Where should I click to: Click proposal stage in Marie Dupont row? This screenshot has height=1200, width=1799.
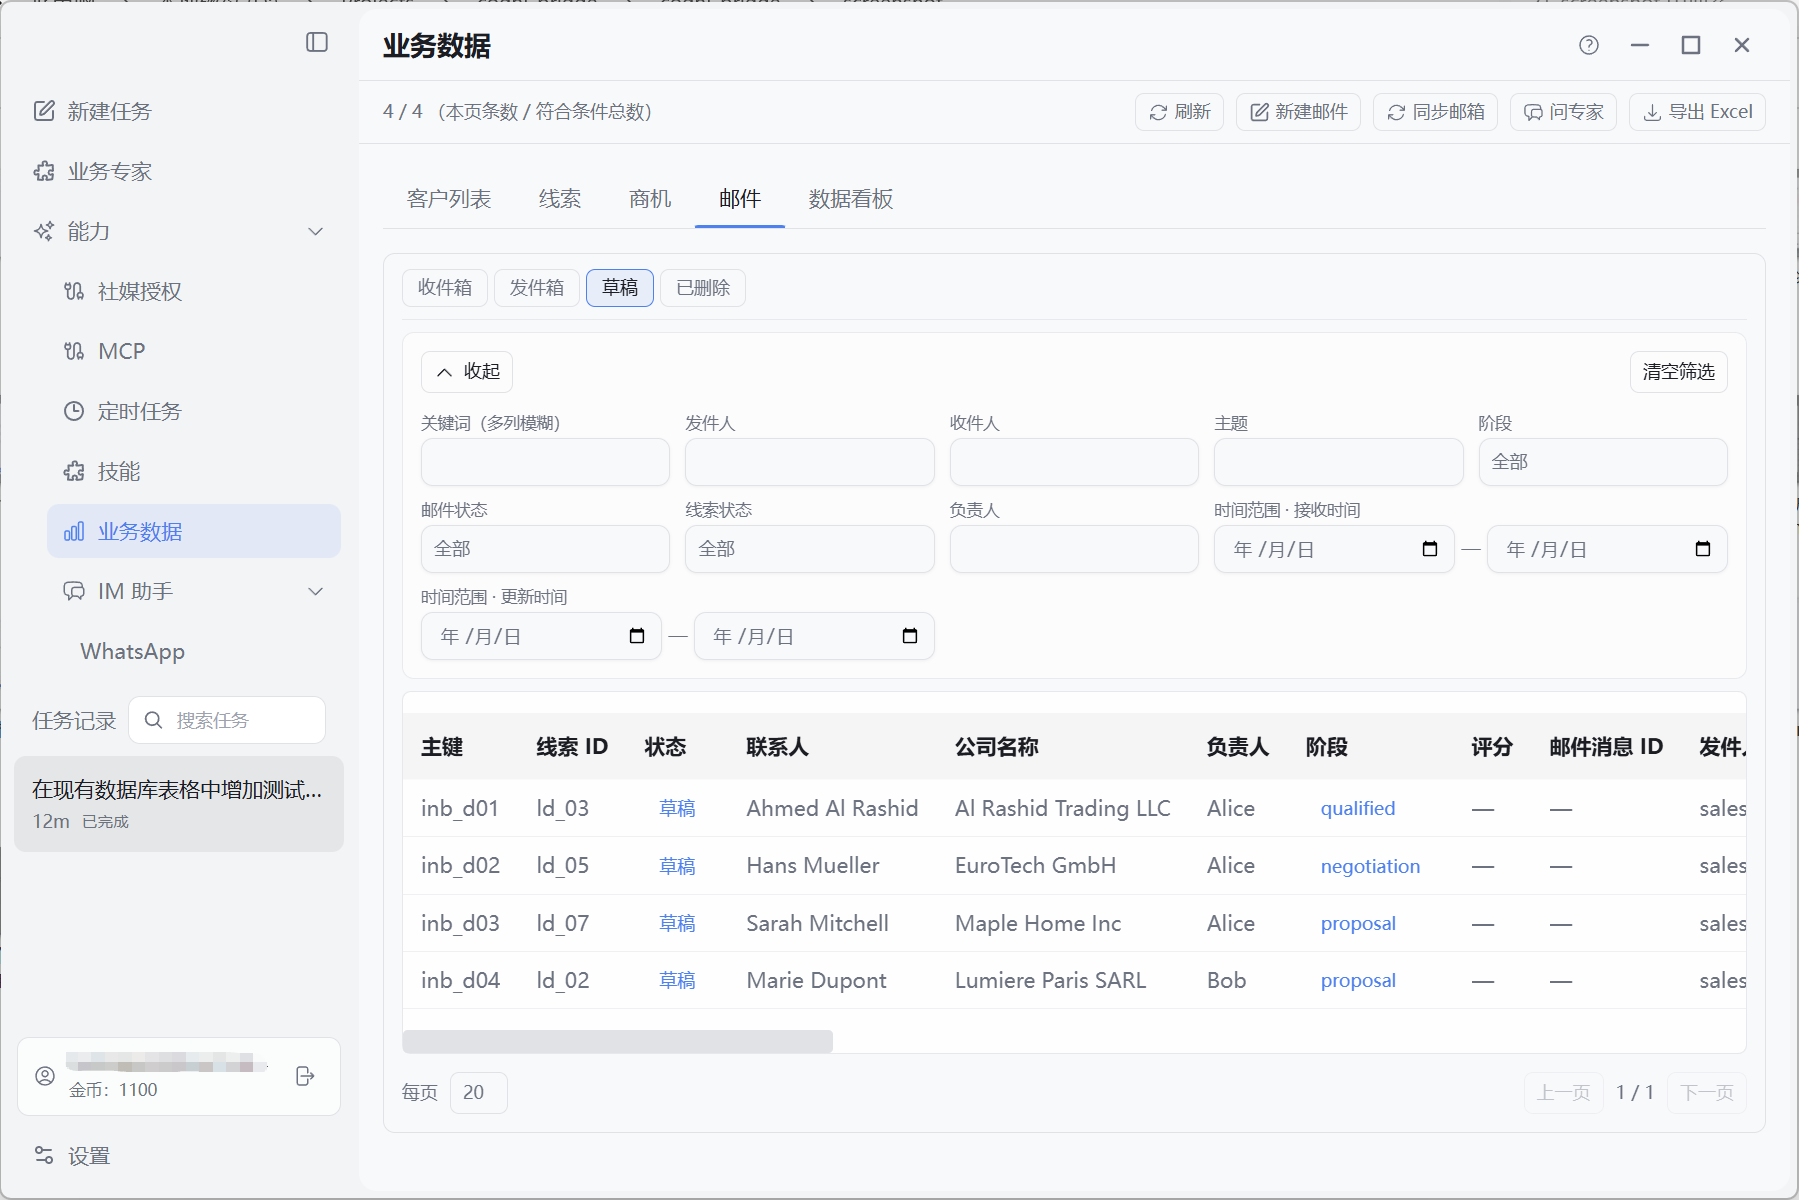pyautogui.click(x=1358, y=980)
